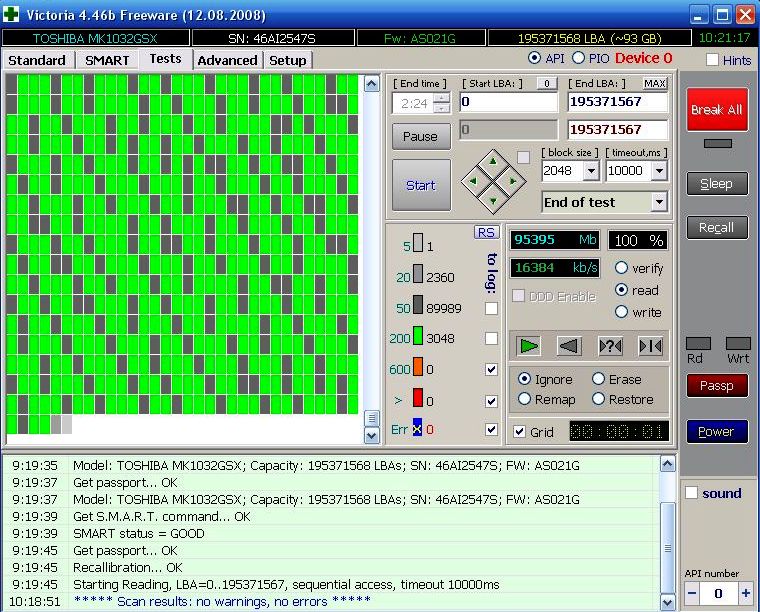The width and height of the screenshot is (760, 612).
Task: Open the timeout ms dropdown
Action: 658,171
